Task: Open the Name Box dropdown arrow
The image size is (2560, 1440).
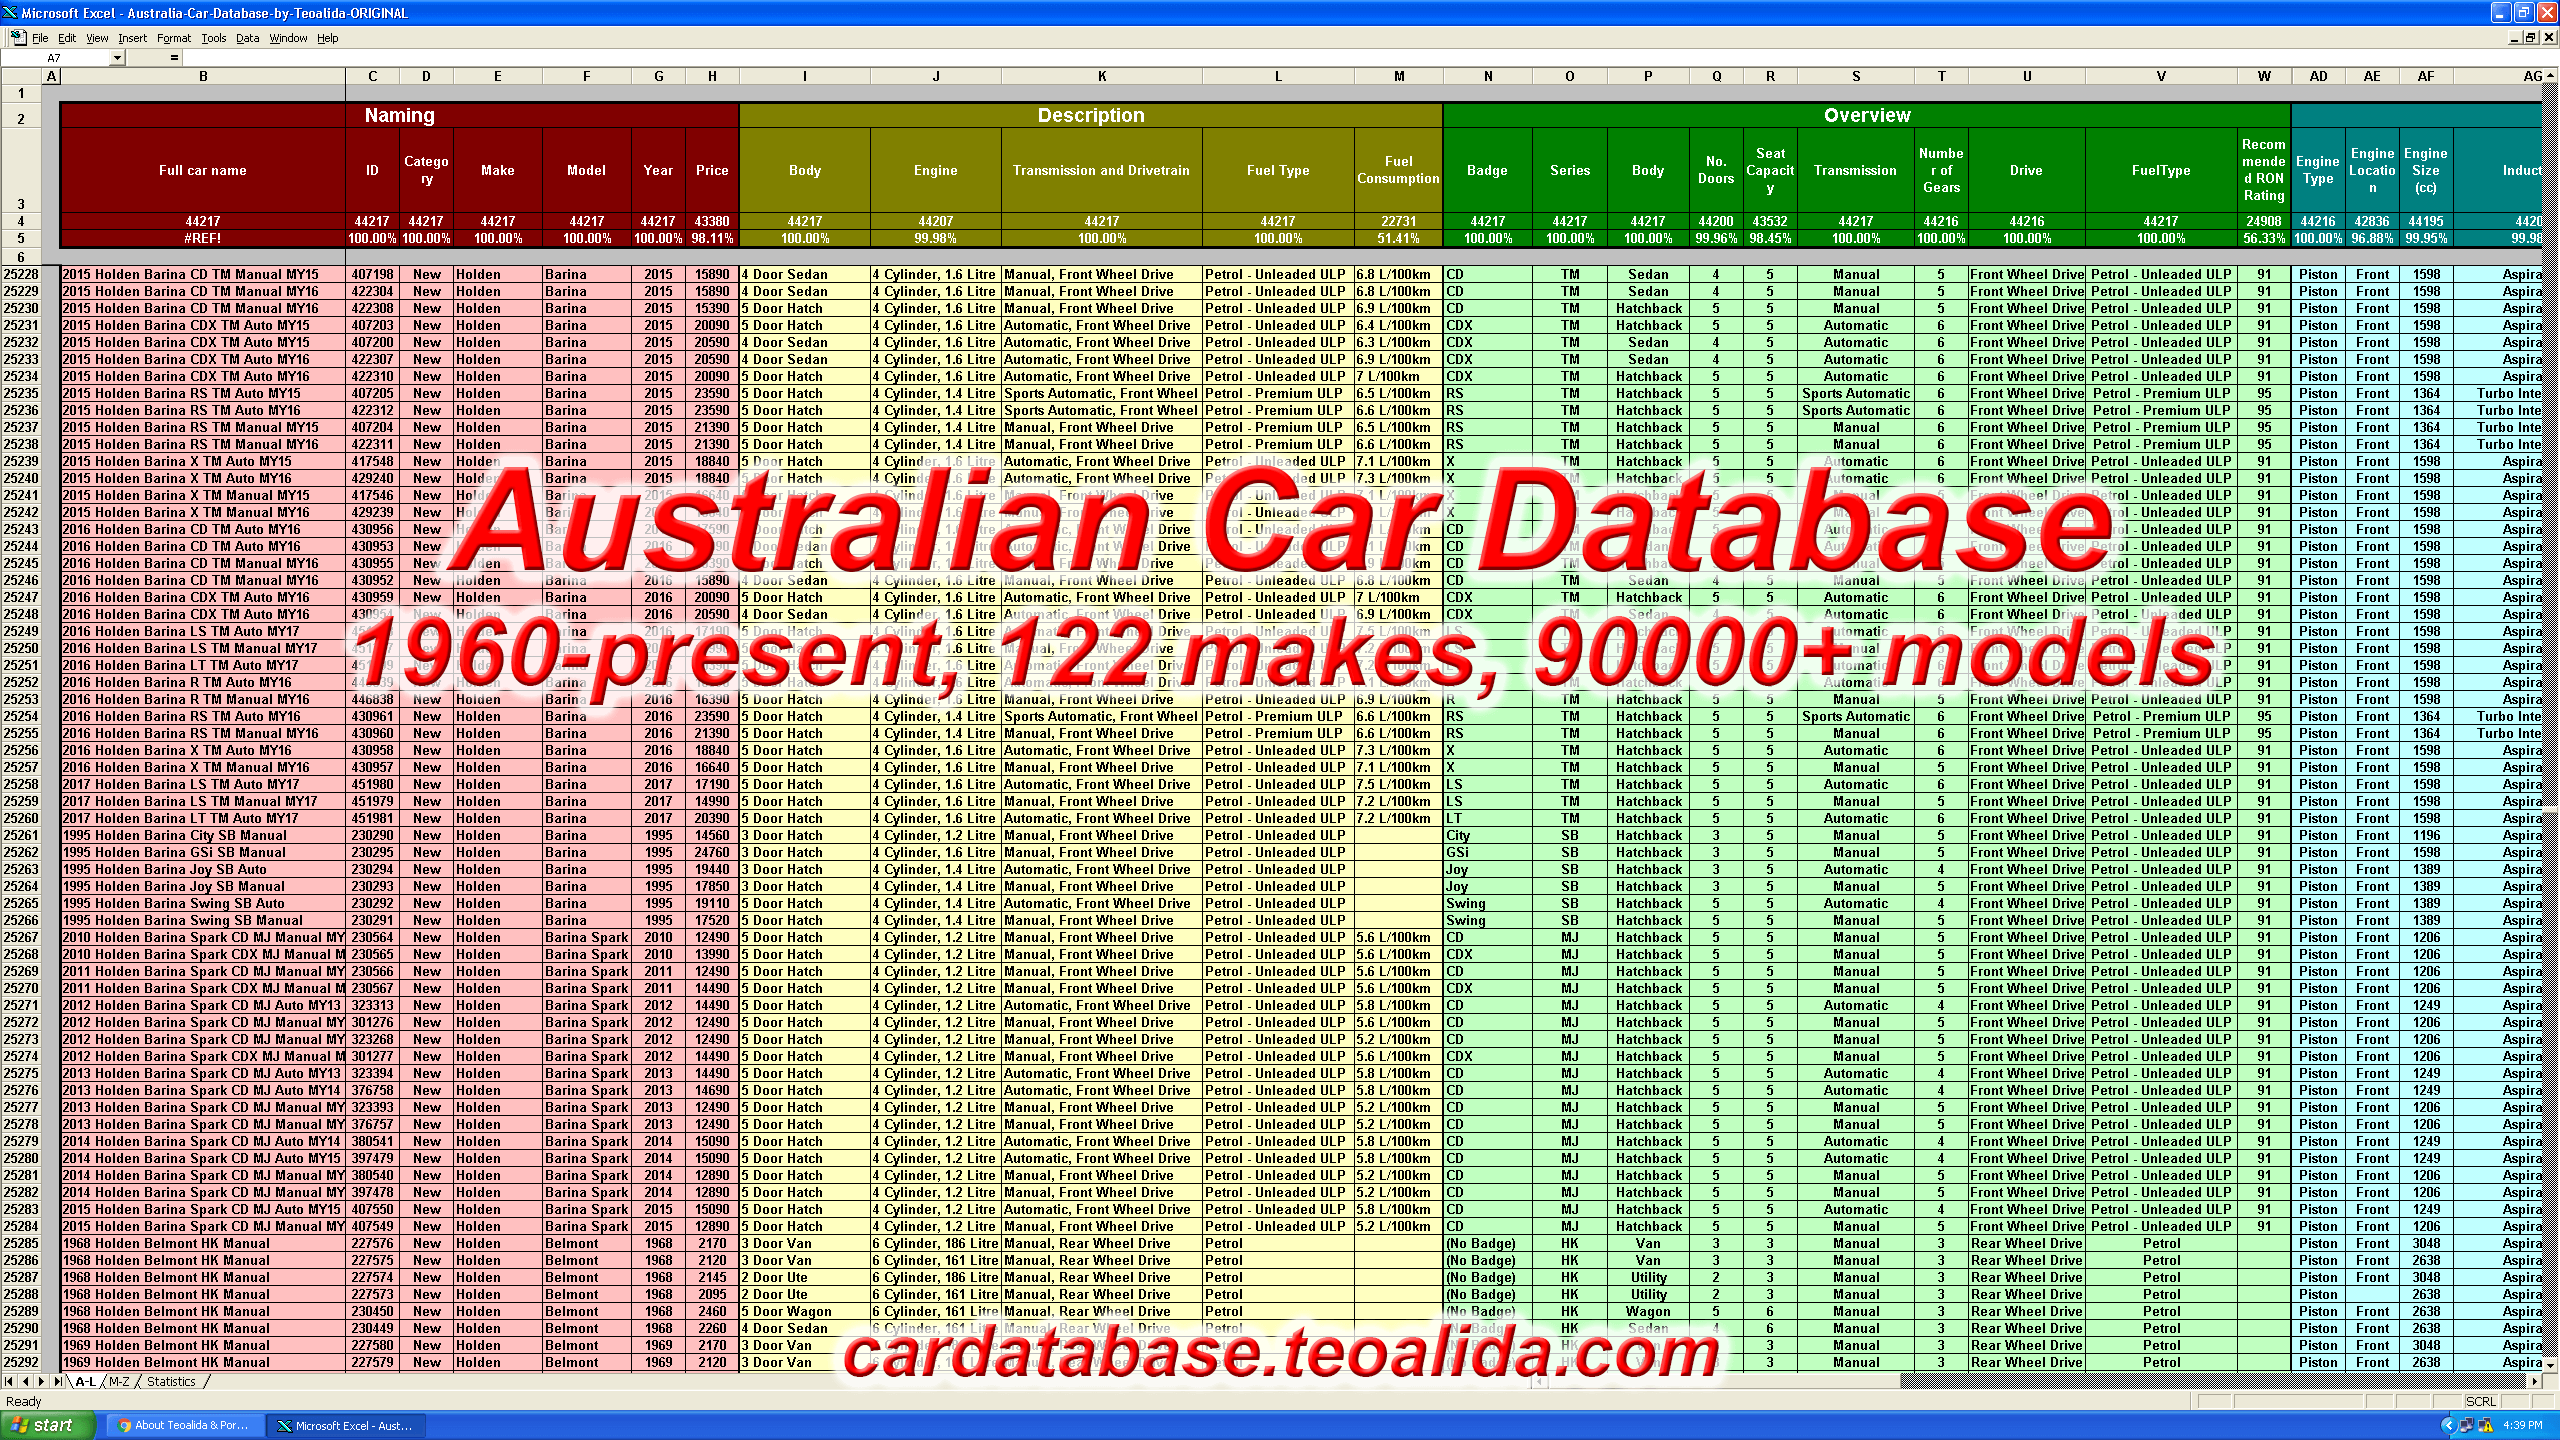Action: coord(117,58)
